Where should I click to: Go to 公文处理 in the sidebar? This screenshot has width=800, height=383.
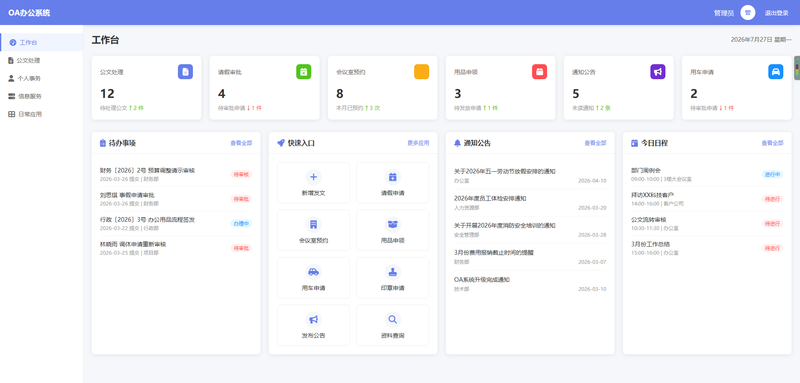[x=41, y=60]
